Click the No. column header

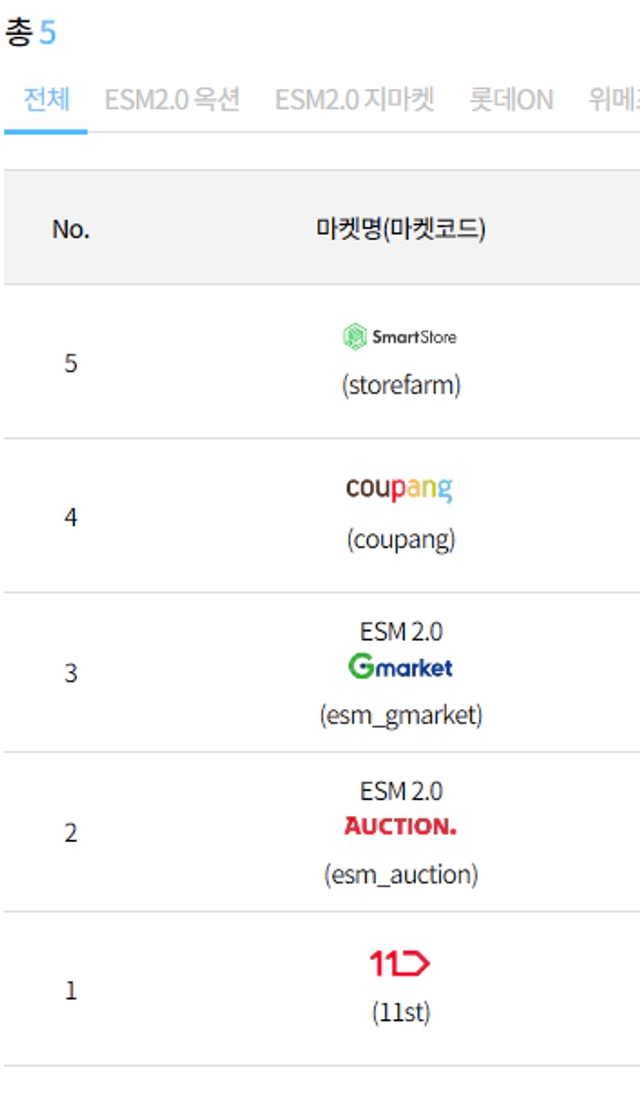(x=70, y=229)
